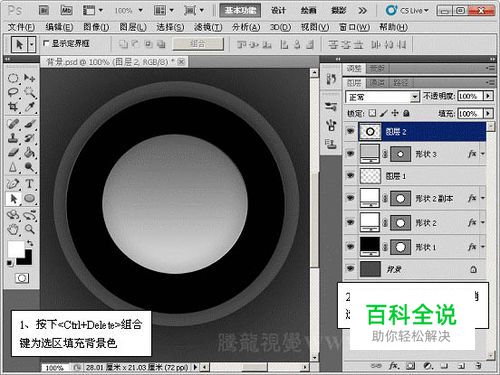This screenshot has height=375, width=500.
Task: Hide the 图层 2 layer
Action: click(x=350, y=131)
